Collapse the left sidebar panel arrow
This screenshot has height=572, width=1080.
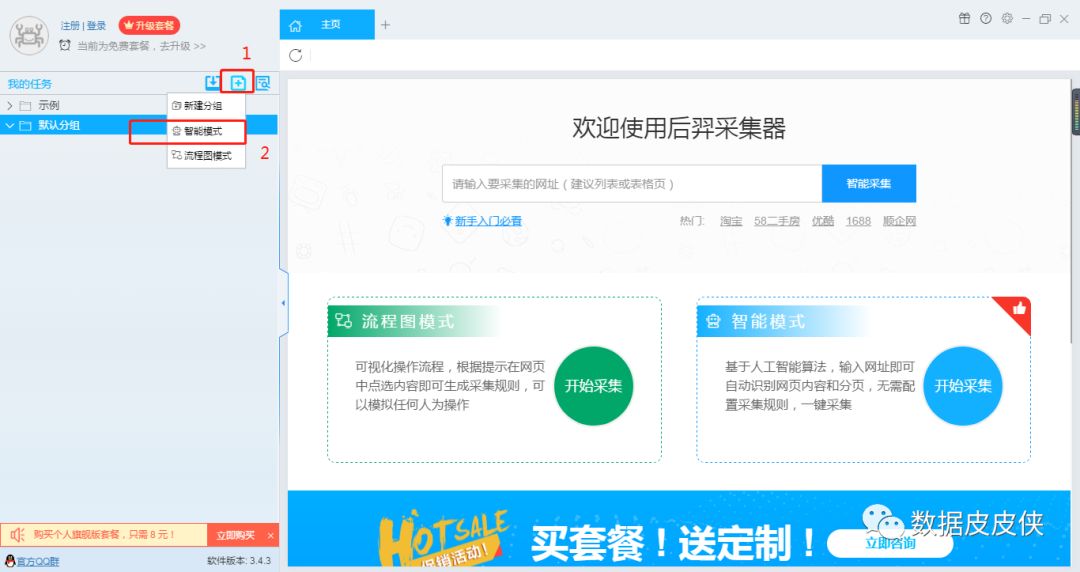[x=283, y=303]
